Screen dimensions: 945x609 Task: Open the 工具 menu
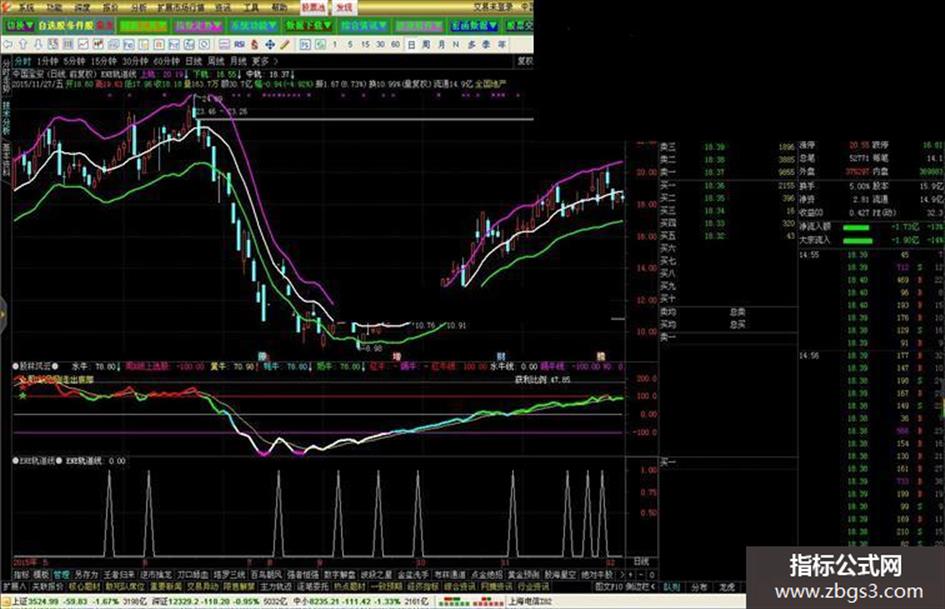click(251, 7)
